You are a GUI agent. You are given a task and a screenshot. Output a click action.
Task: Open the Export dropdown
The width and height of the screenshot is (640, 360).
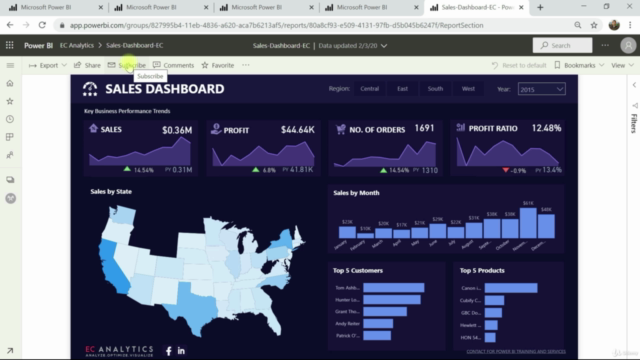point(48,65)
